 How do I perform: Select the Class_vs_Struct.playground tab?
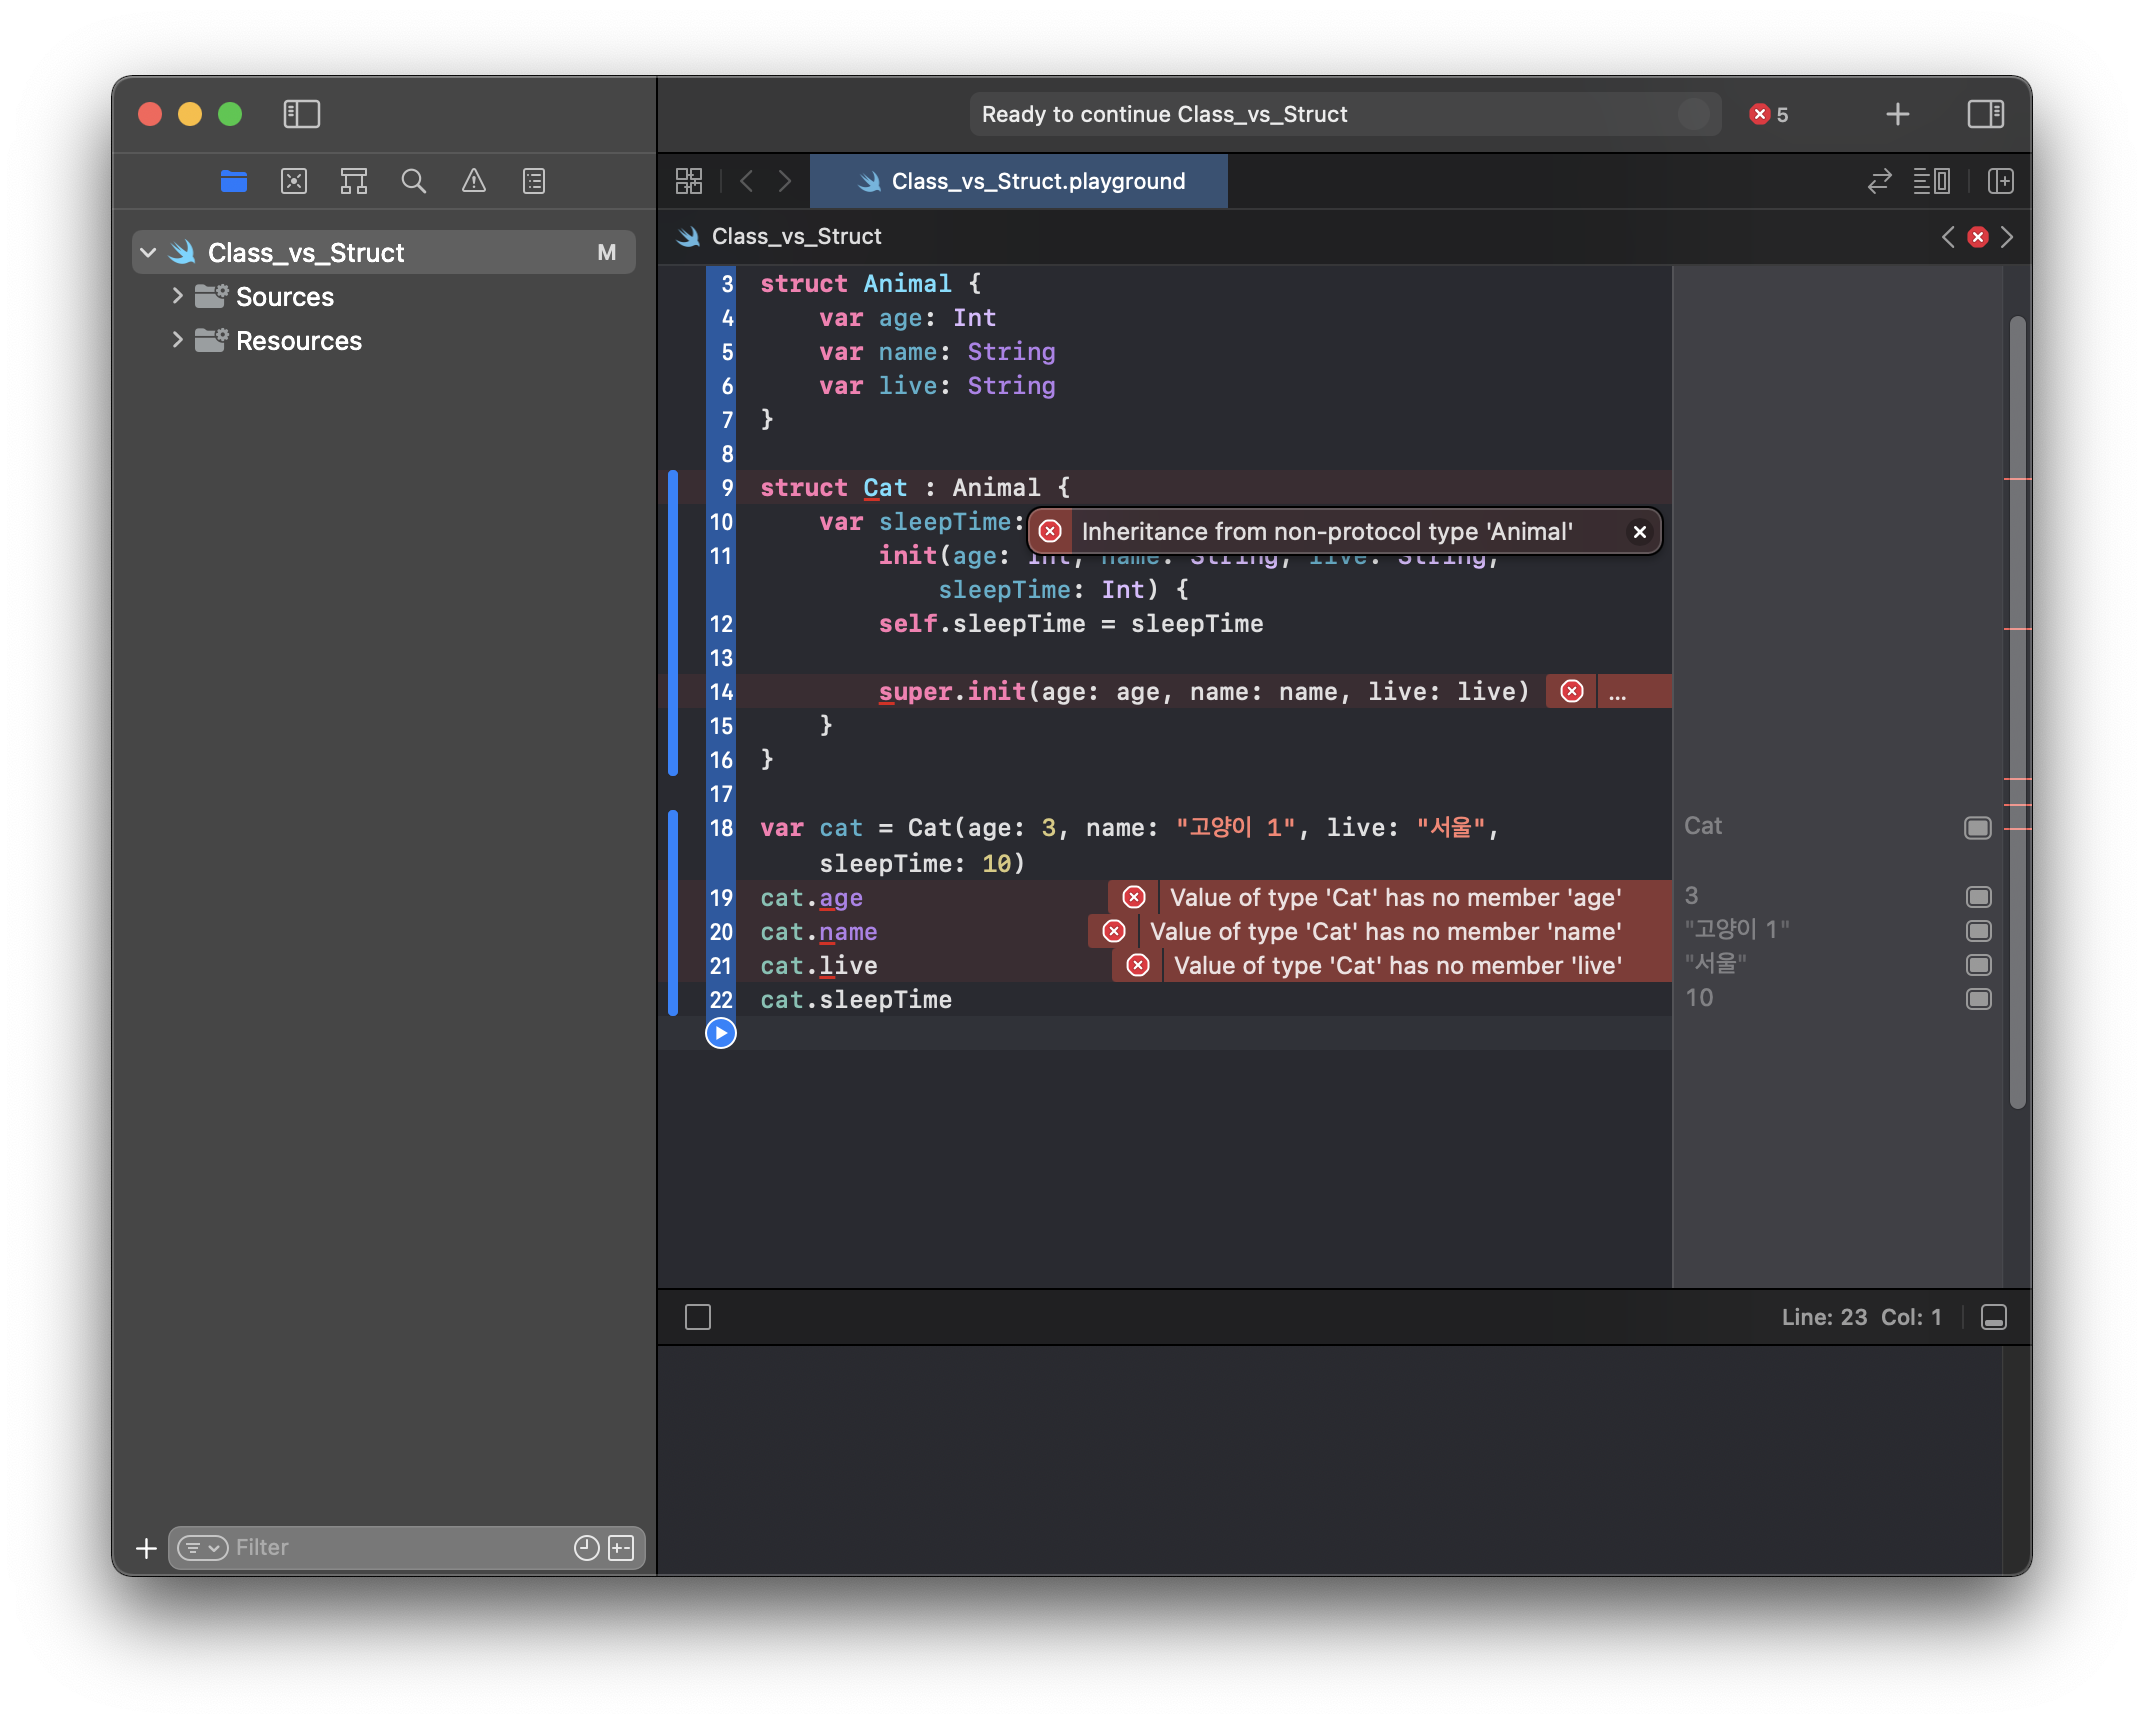pos(1018,181)
